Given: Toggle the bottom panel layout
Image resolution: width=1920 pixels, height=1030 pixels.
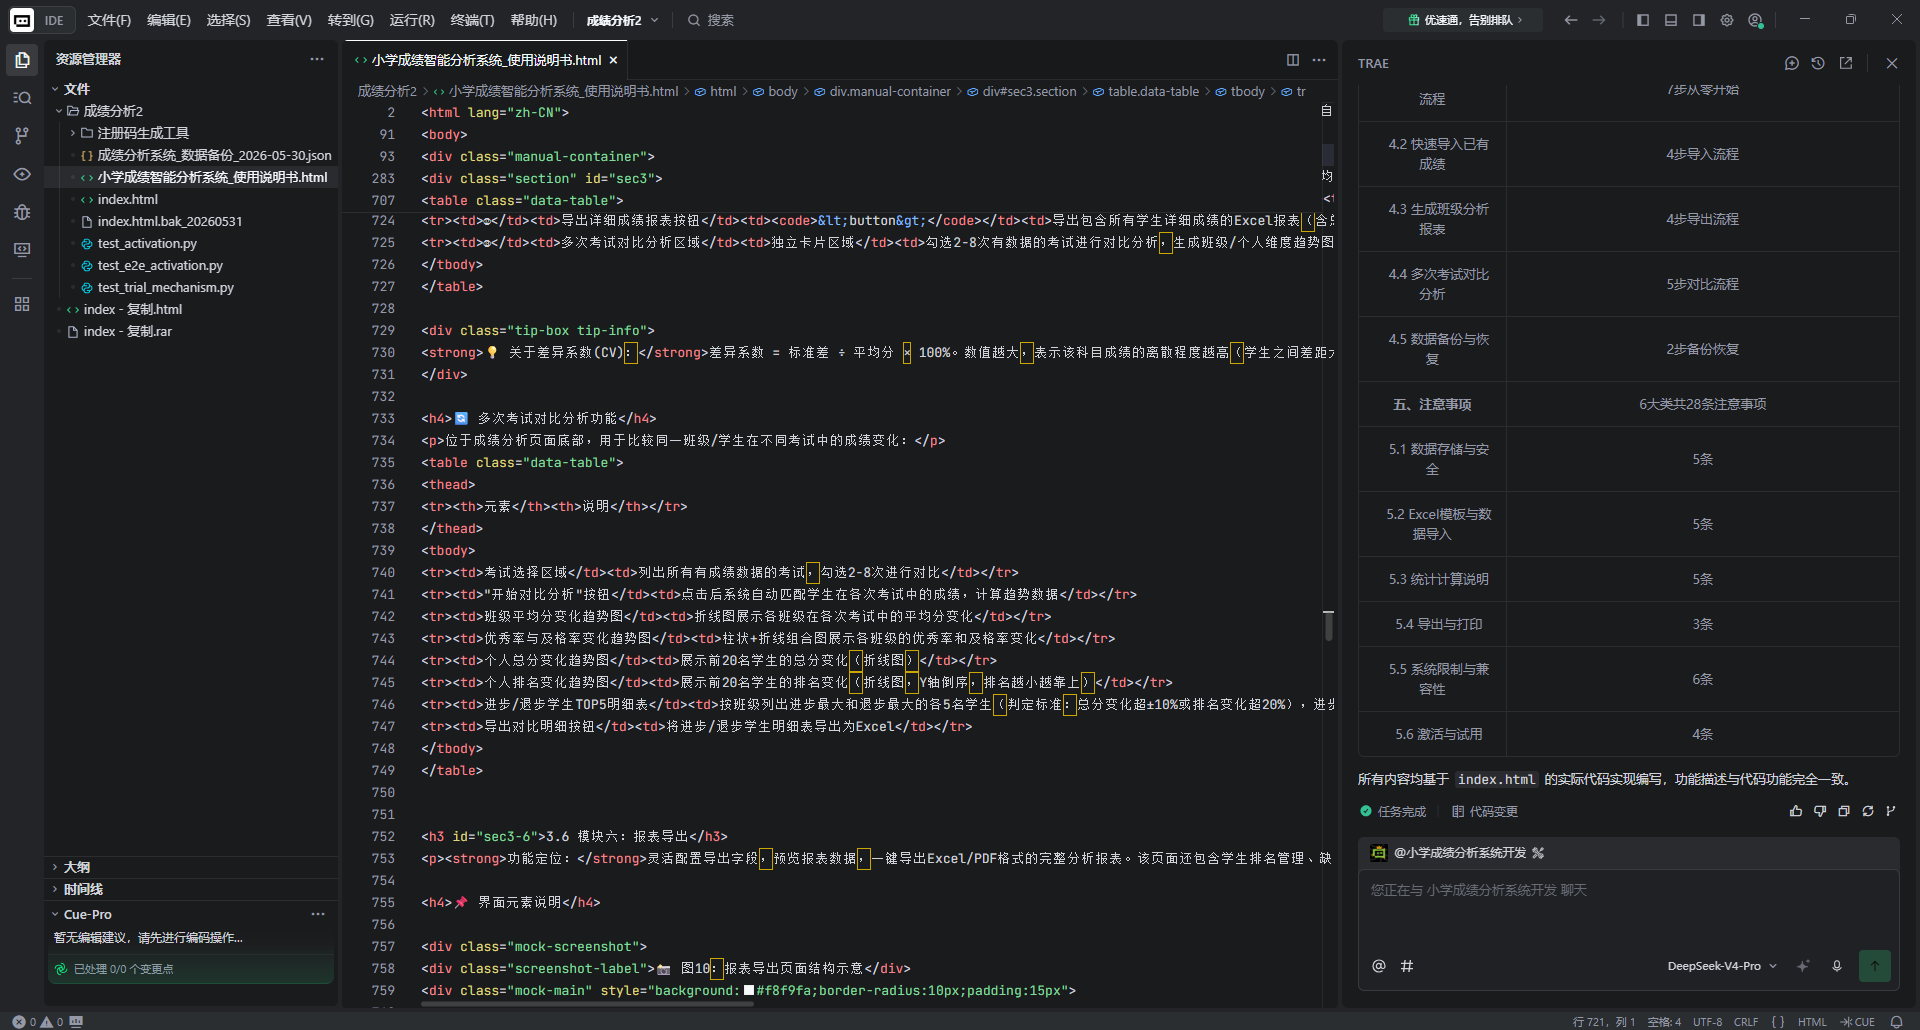Looking at the screenshot, I should (x=1671, y=20).
